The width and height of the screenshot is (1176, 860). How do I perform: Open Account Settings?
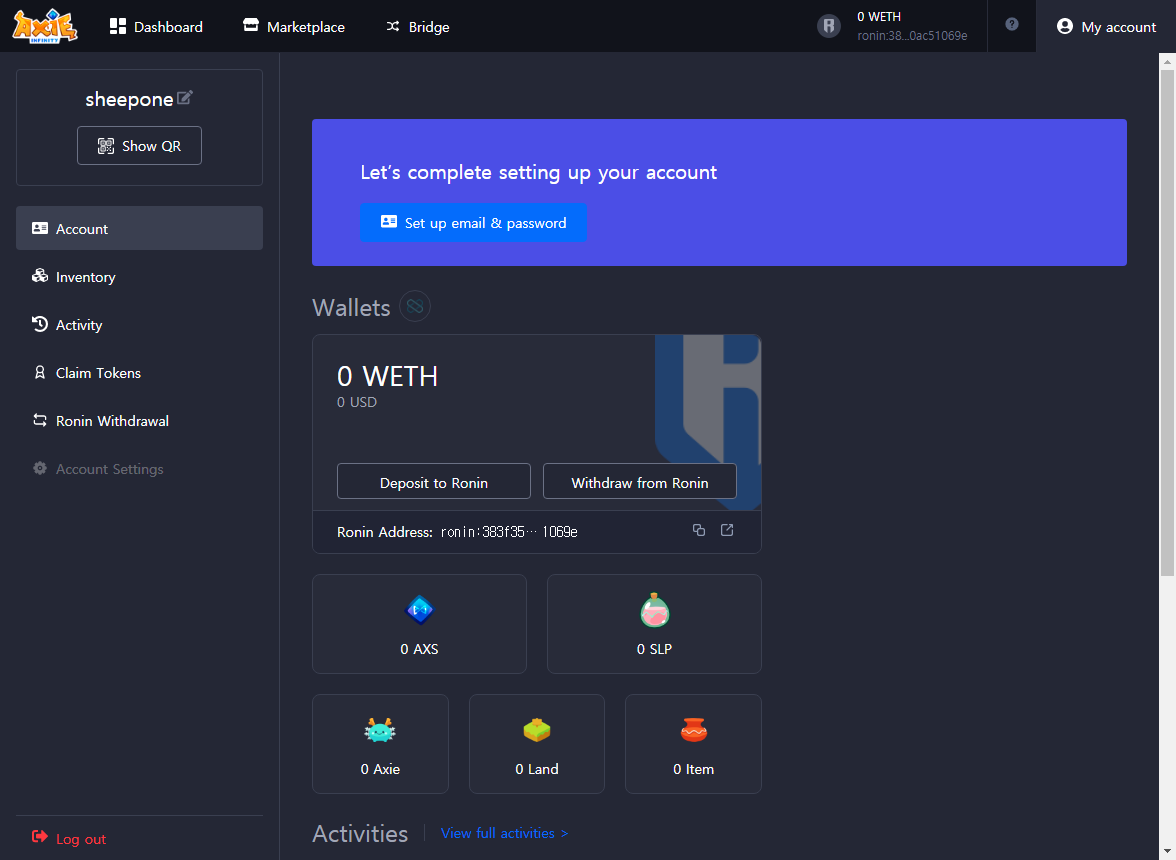point(140,469)
